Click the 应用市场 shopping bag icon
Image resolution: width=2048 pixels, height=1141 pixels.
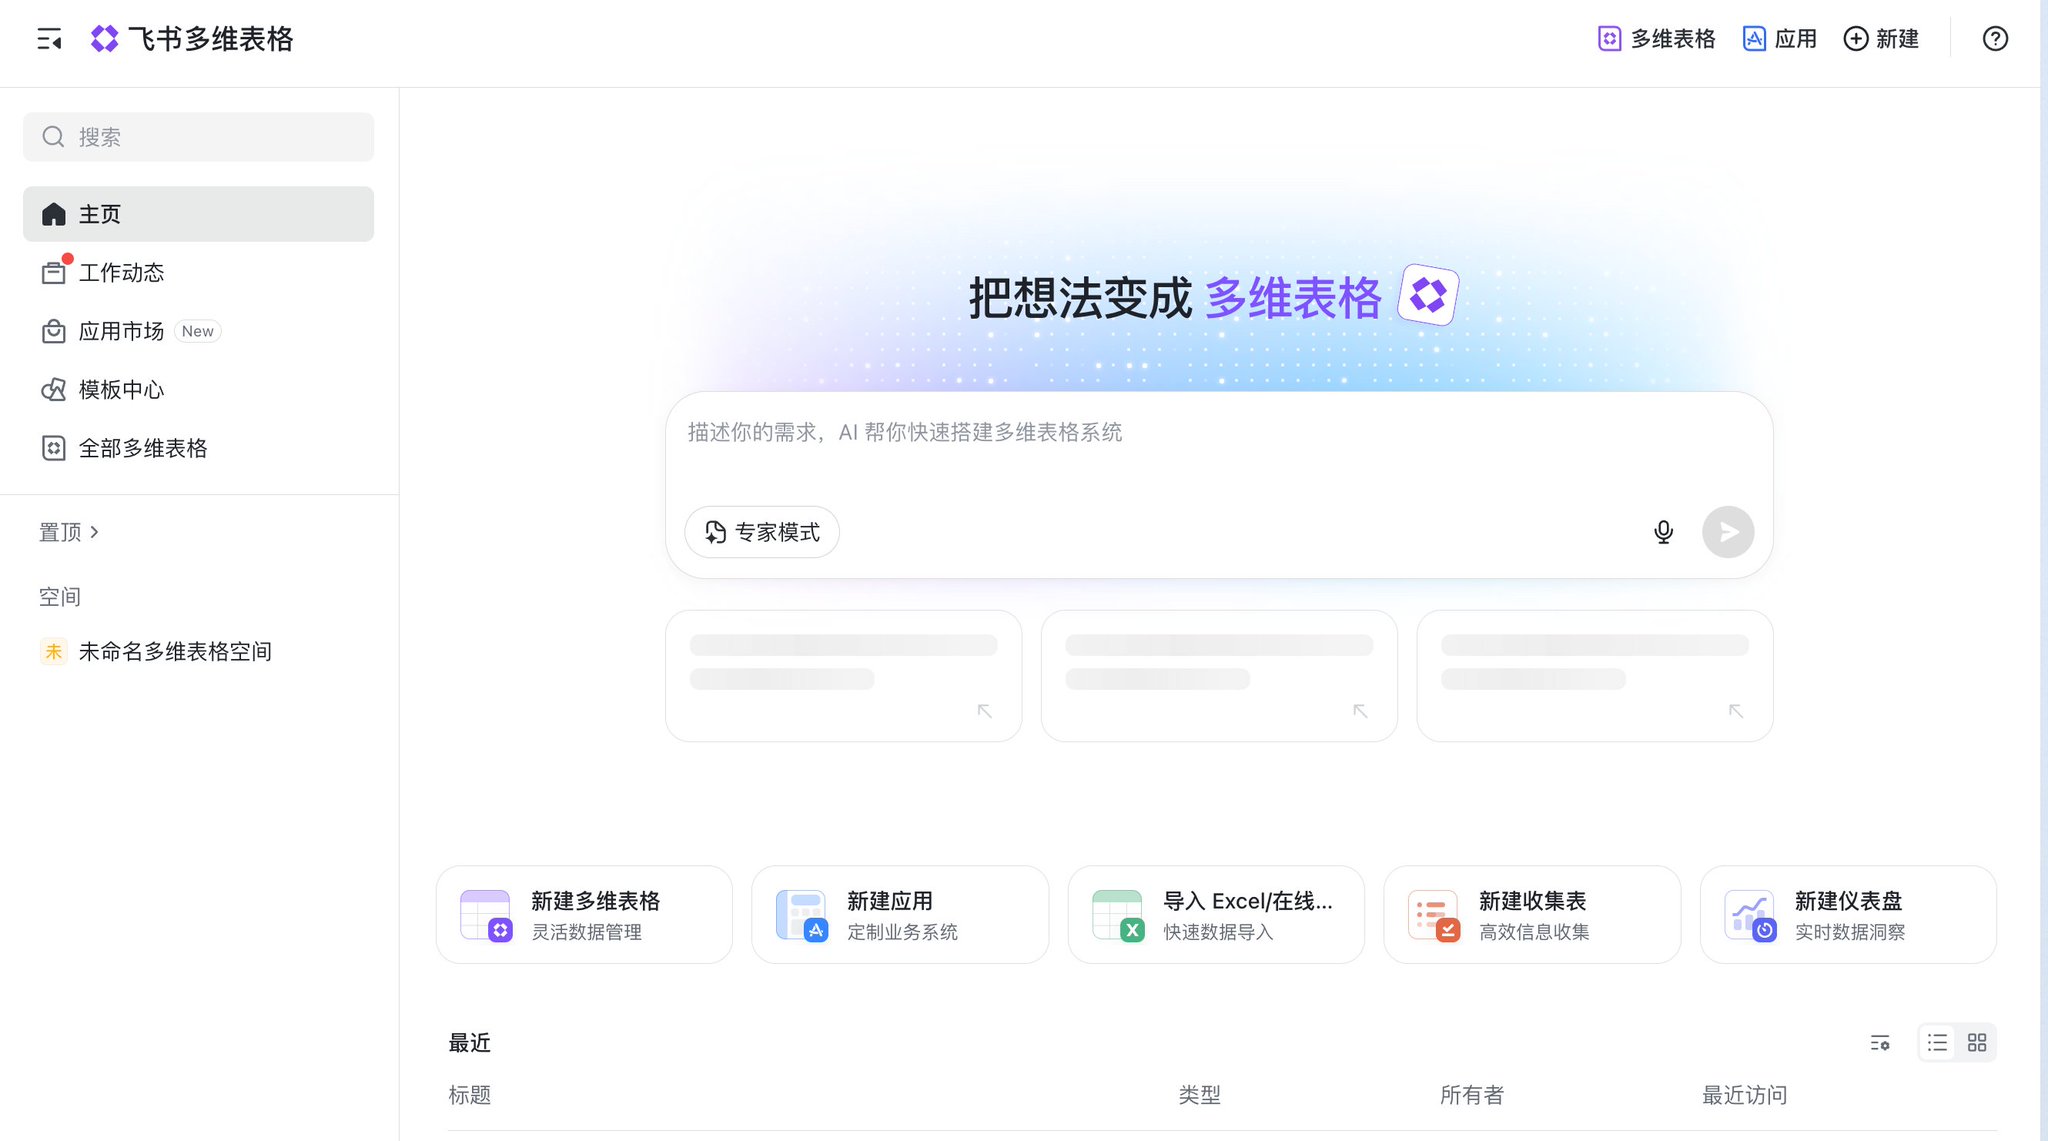click(x=54, y=331)
